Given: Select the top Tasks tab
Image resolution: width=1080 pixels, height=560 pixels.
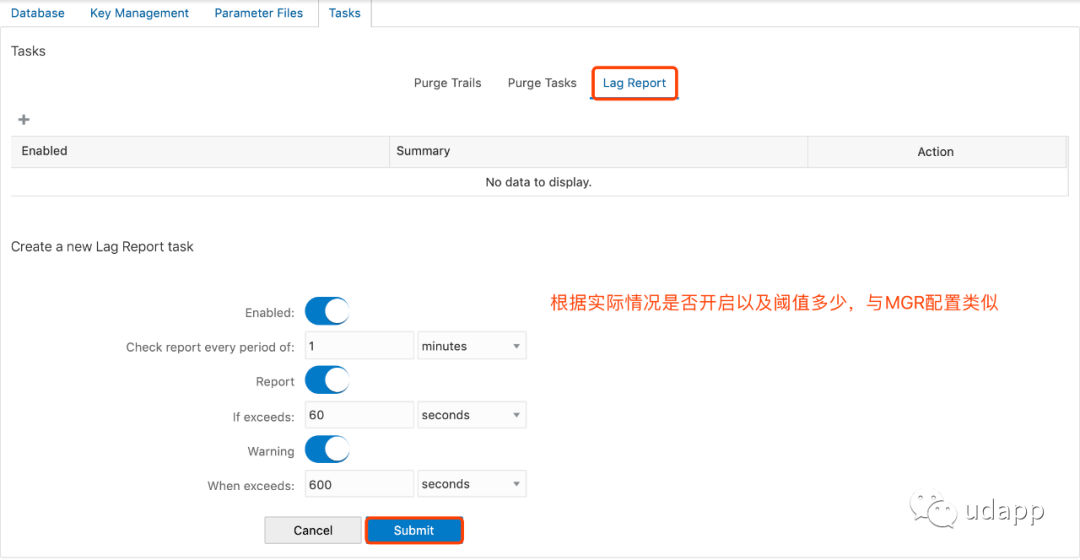Looking at the screenshot, I should tap(344, 13).
